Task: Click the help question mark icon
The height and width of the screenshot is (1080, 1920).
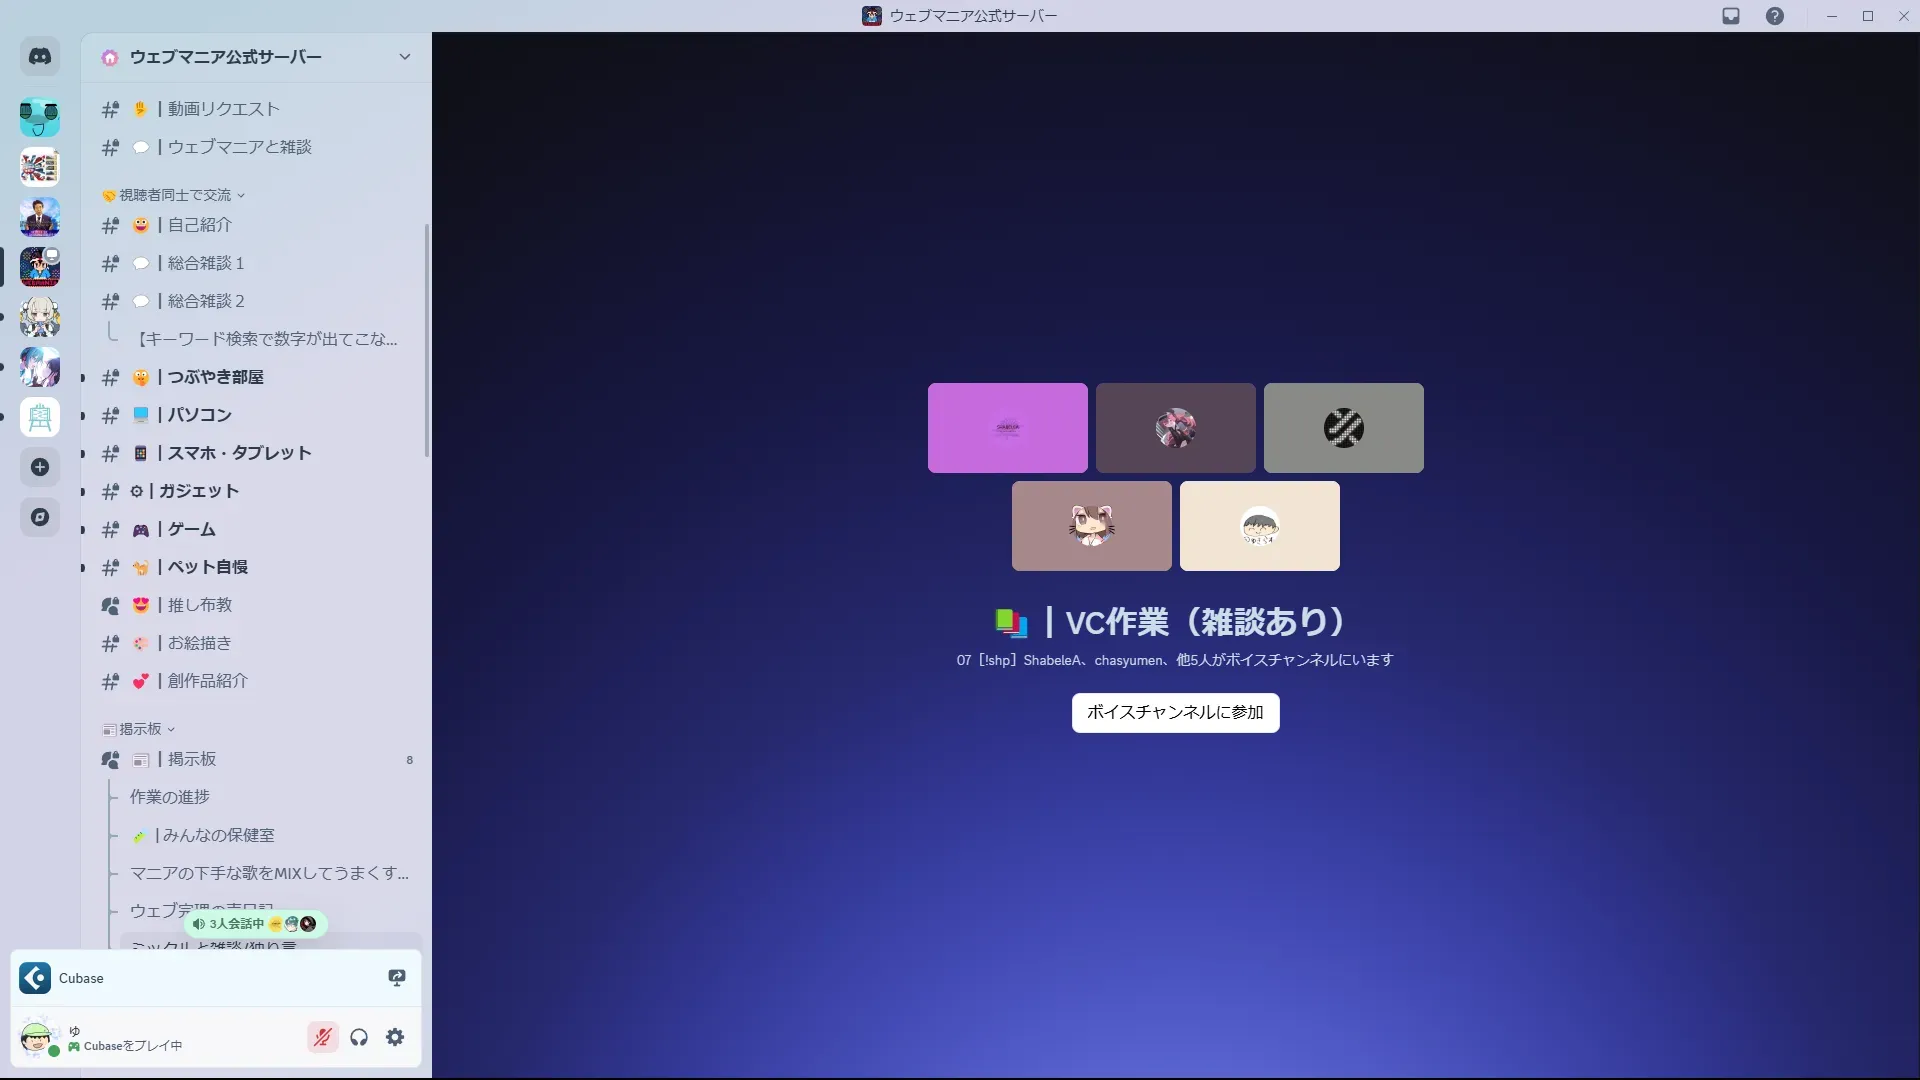Action: 1774,16
